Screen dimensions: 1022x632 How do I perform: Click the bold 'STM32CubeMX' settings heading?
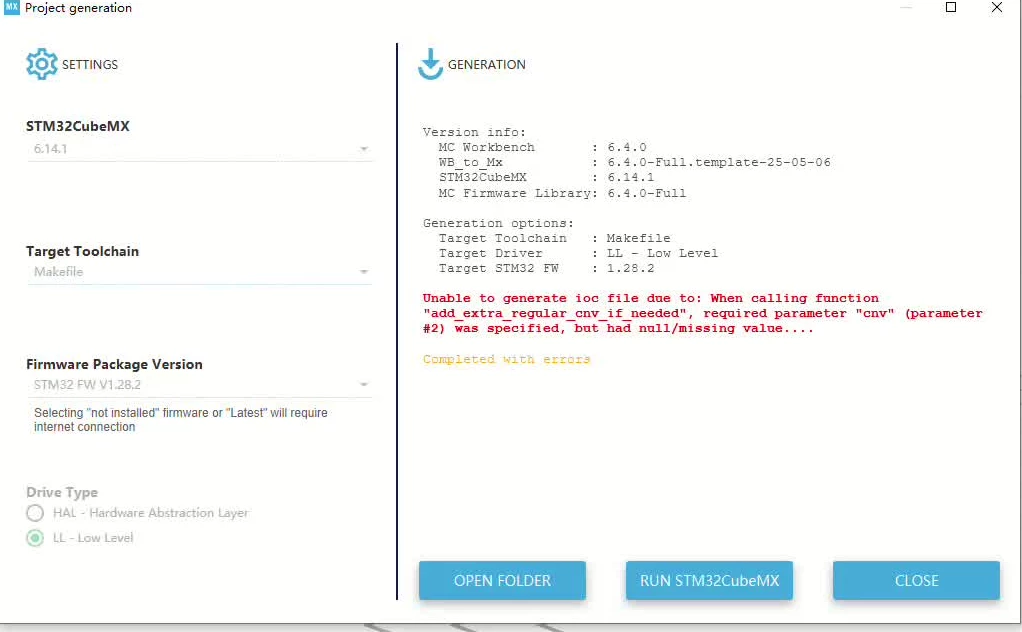pyautogui.click(x=78, y=126)
